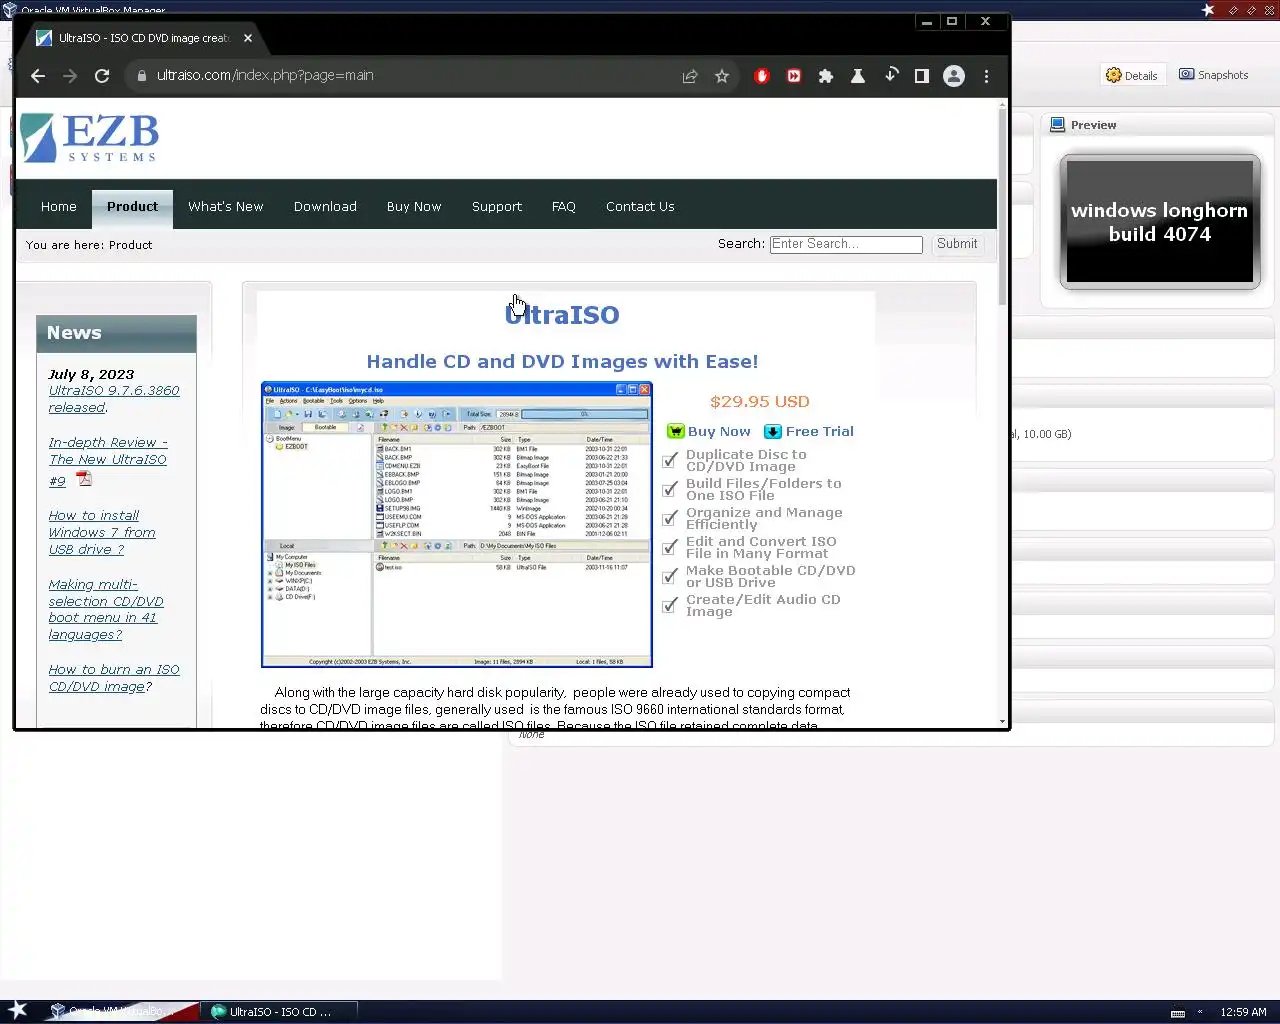Image resolution: width=1280 pixels, height=1024 pixels.
Task: Focus the site Search text field
Action: point(846,244)
